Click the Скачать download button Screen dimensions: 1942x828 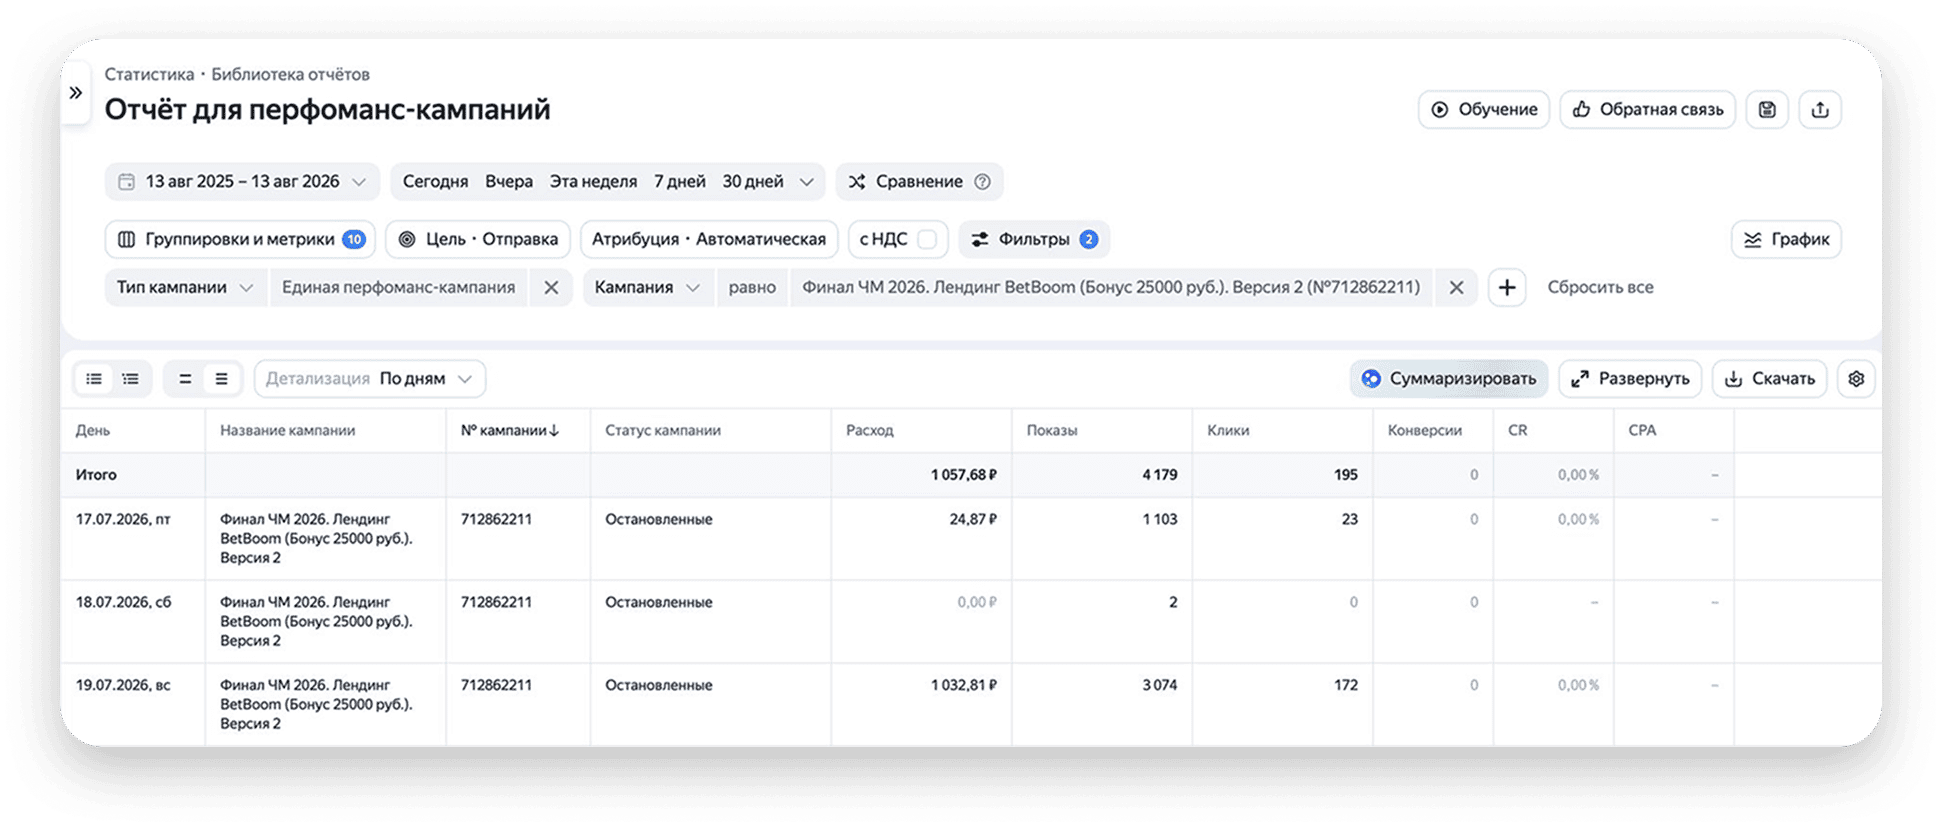click(x=1769, y=379)
